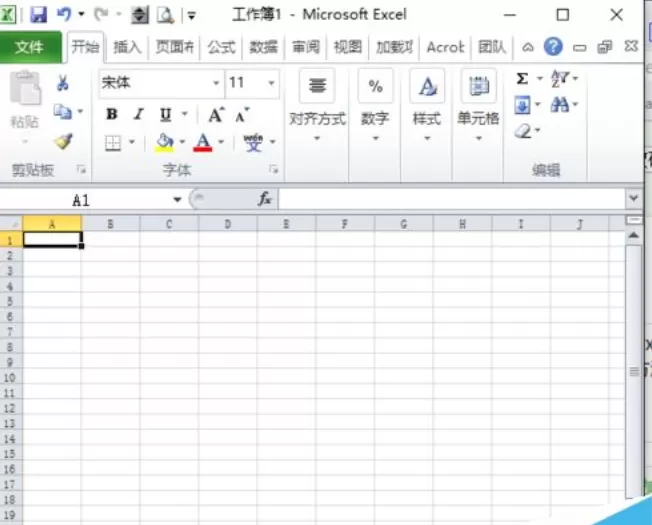The height and width of the screenshot is (525, 652).
Task: Toggle italic formatting
Action: click(x=138, y=114)
